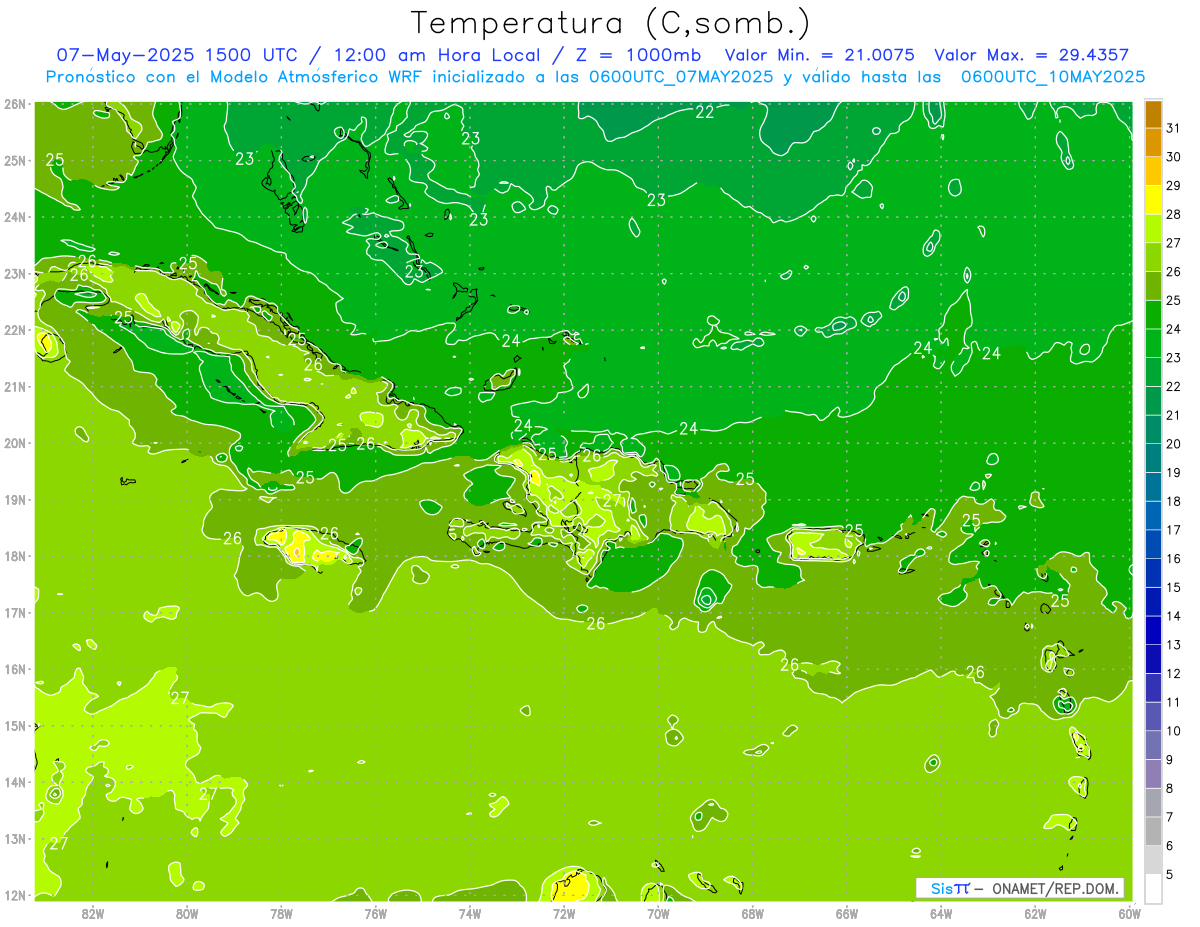Image resolution: width=1200 pixels, height=927 pixels.
Task: Click the "68W" longitude label
Action: point(753,913)
